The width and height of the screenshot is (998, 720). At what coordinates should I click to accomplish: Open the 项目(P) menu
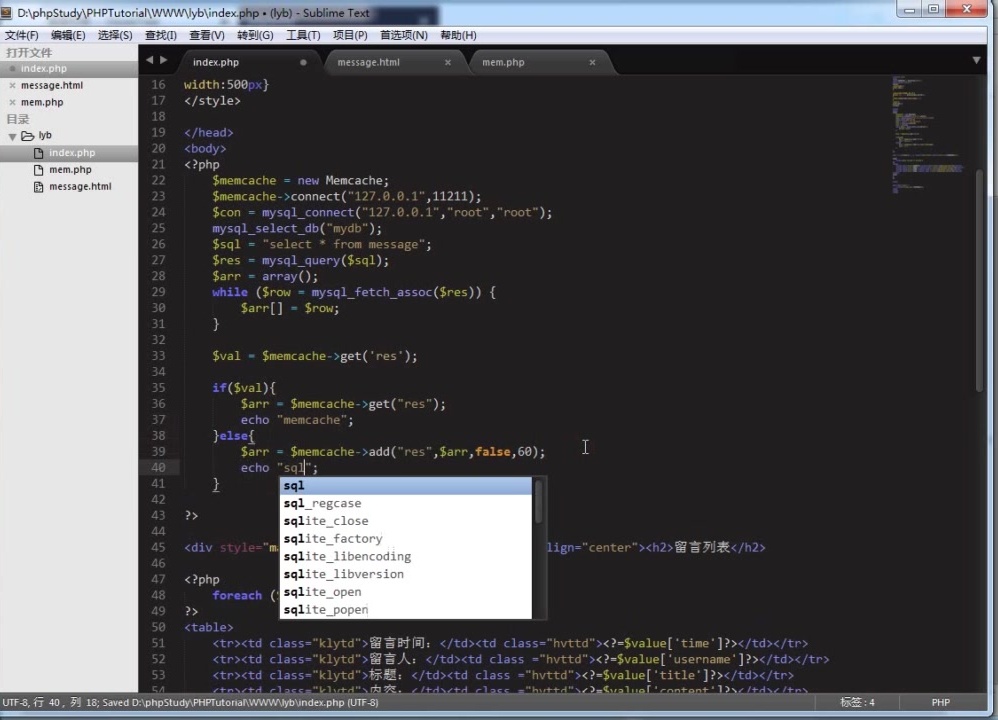point(350,35)
